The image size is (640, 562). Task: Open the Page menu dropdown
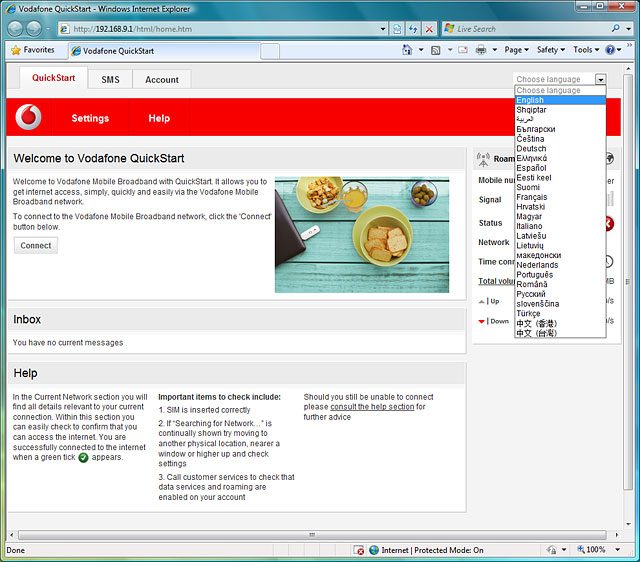(x=516, y=50)
